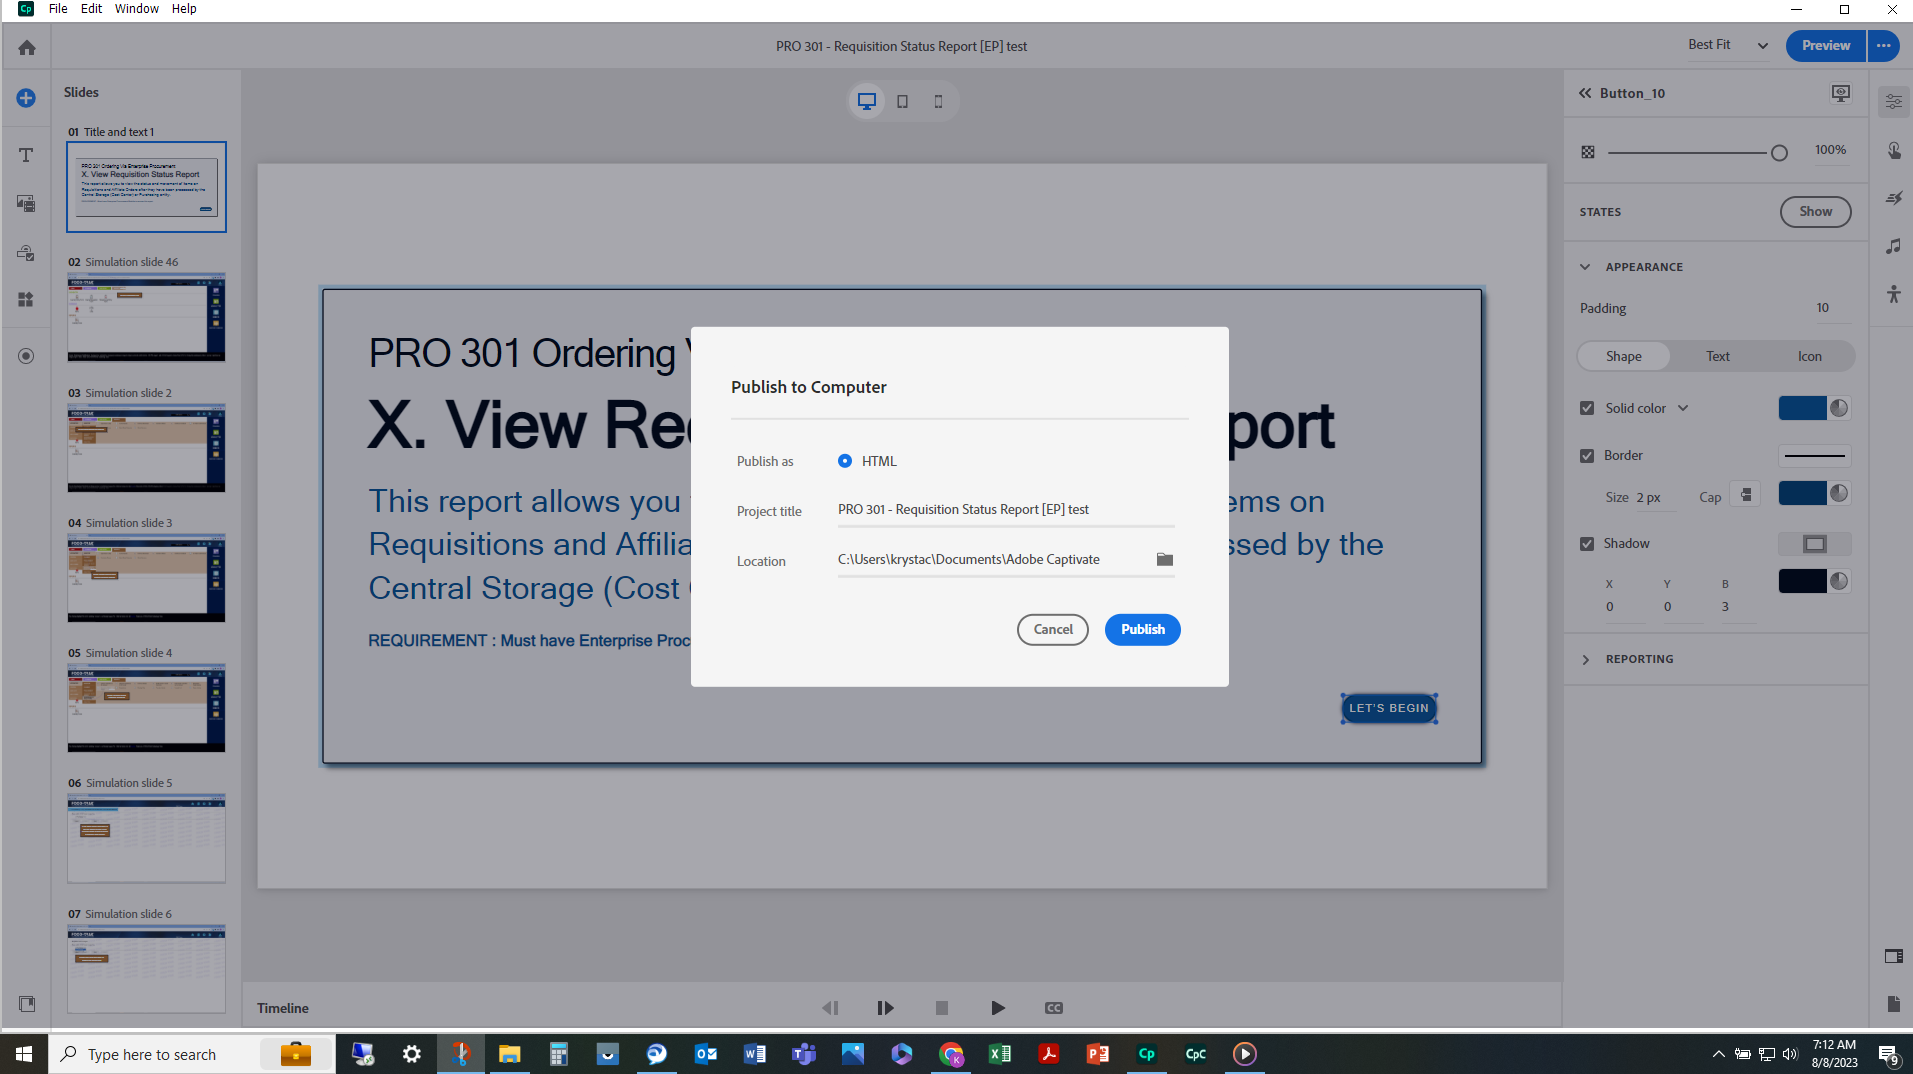Click the Publish button
1913x1074 pixels.
point(1142,630)
